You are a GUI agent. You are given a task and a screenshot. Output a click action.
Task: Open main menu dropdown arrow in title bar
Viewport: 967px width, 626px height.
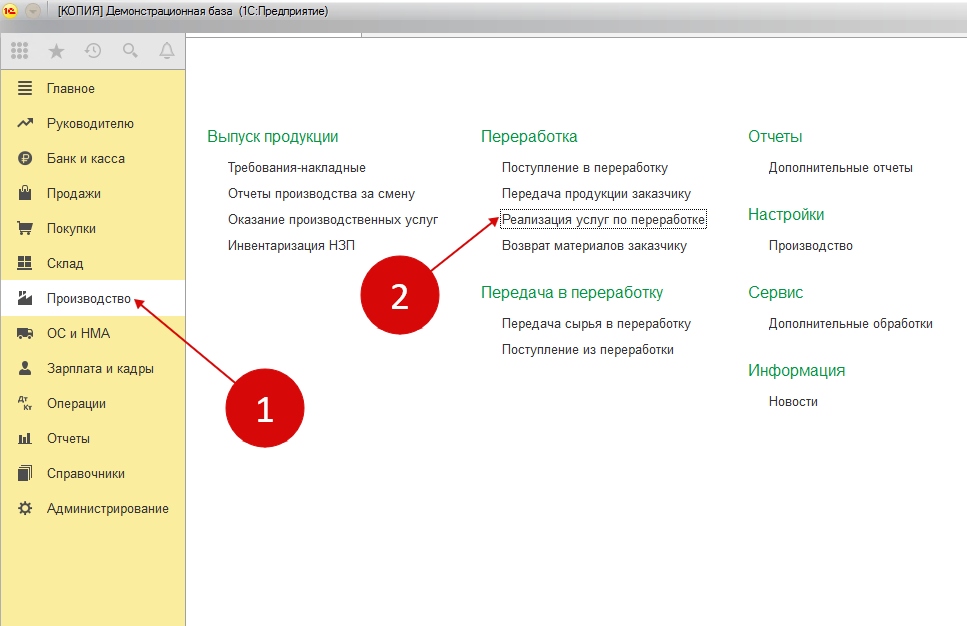click(33, 10)
